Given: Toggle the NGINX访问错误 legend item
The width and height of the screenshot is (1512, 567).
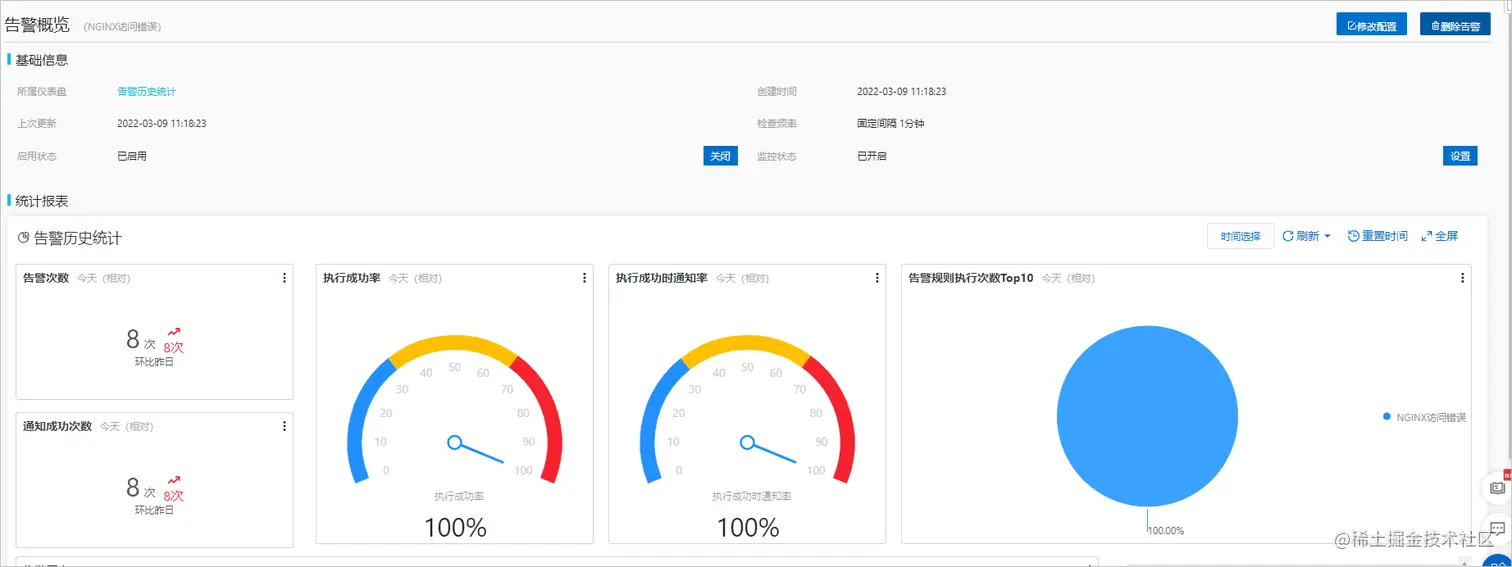Looking at the screenshot, I should (x=1424, y=417).
